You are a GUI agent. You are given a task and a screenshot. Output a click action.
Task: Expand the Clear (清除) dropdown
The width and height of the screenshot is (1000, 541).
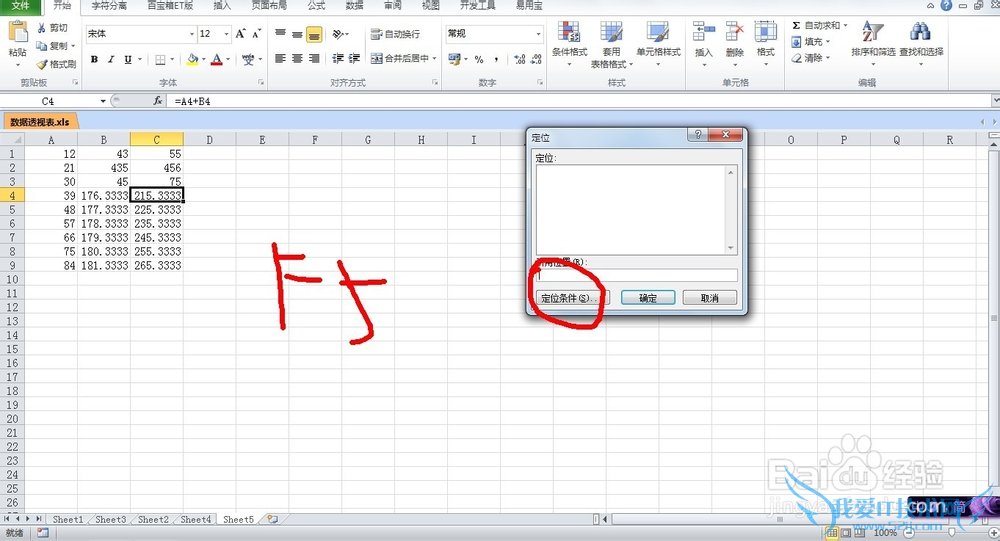828,58
